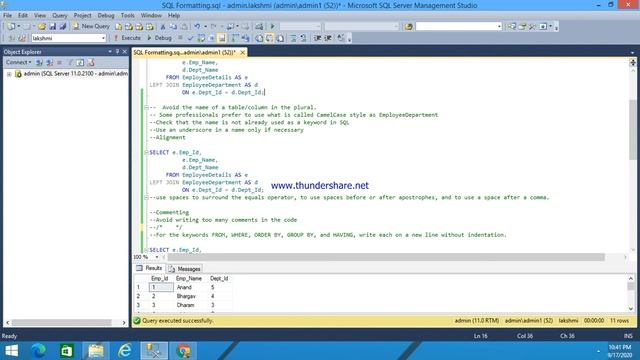Open the Query menu
The width and height of the screenshot is (640, 360).
click(60, 15)
